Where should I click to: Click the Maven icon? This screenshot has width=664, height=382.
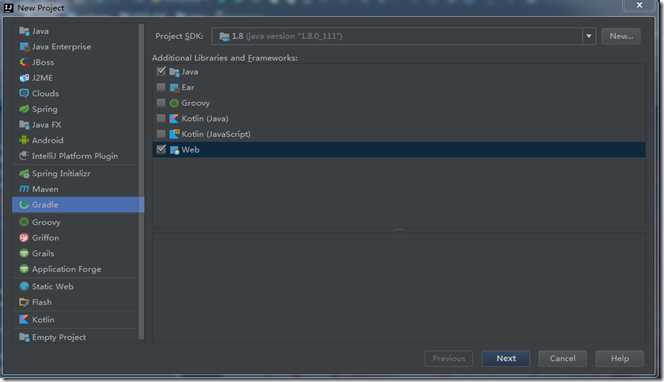click(x=24, y=189)
